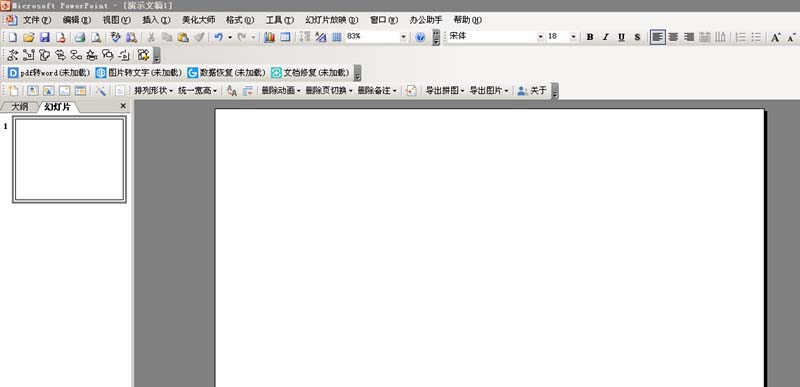Click 数据恢复 add-in button
This screenshot has height=387, width=800.
click(226, 73)
